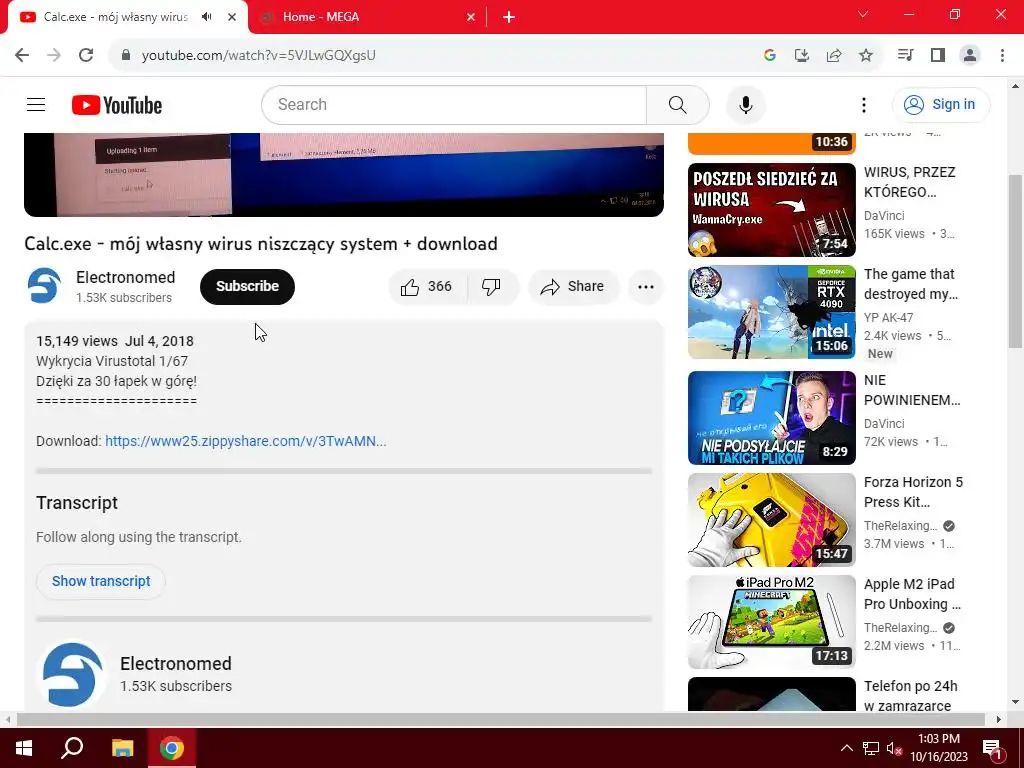Open muted volume icon in tray
Screen dimensions: 1024x768
(895, 748)
